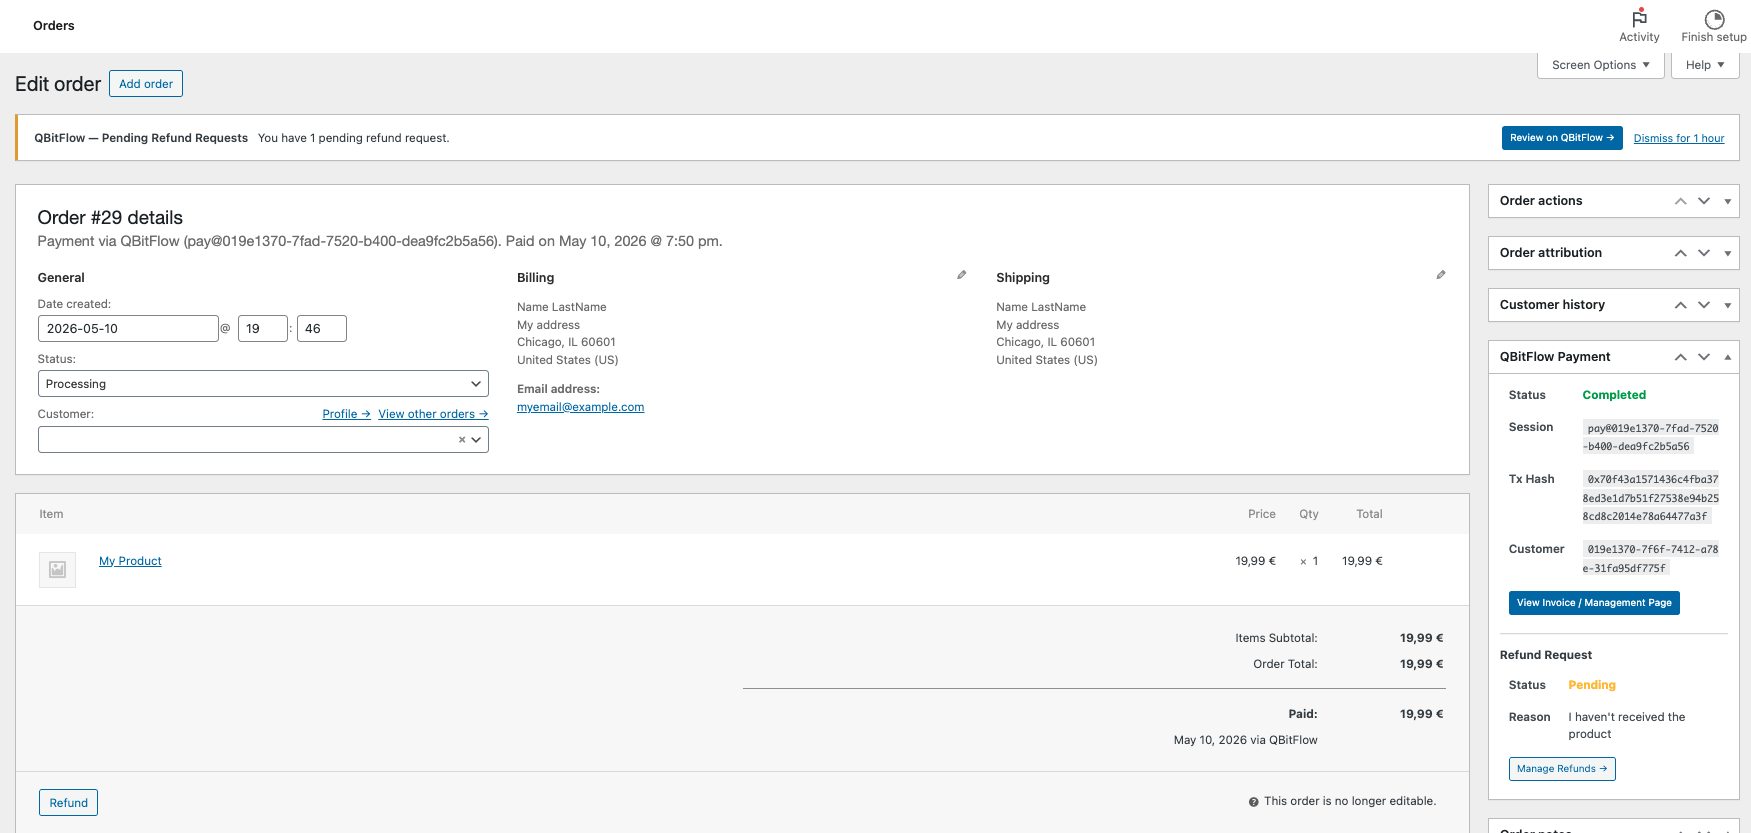1751x833 pixels.
Task: Move Order attribution panel up
Action: pos(1681,253)
